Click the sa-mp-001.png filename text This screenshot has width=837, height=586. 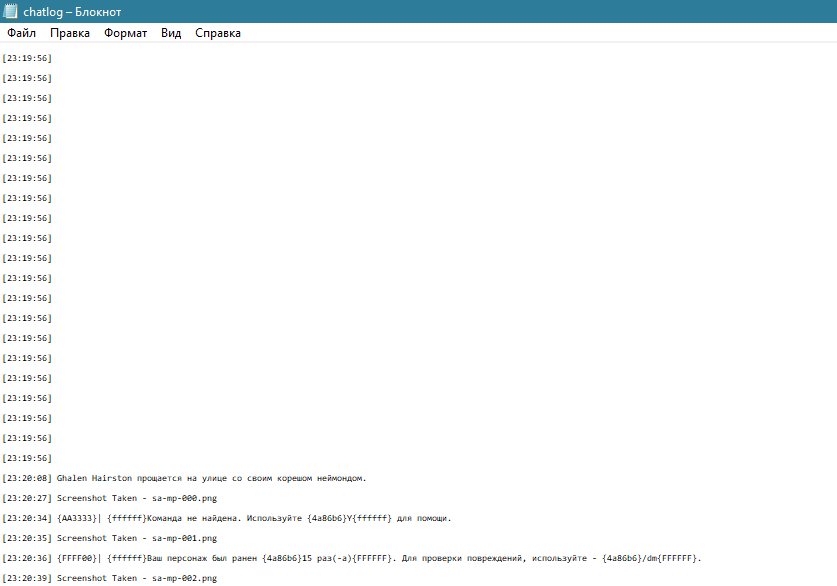[x=184, y=538]
